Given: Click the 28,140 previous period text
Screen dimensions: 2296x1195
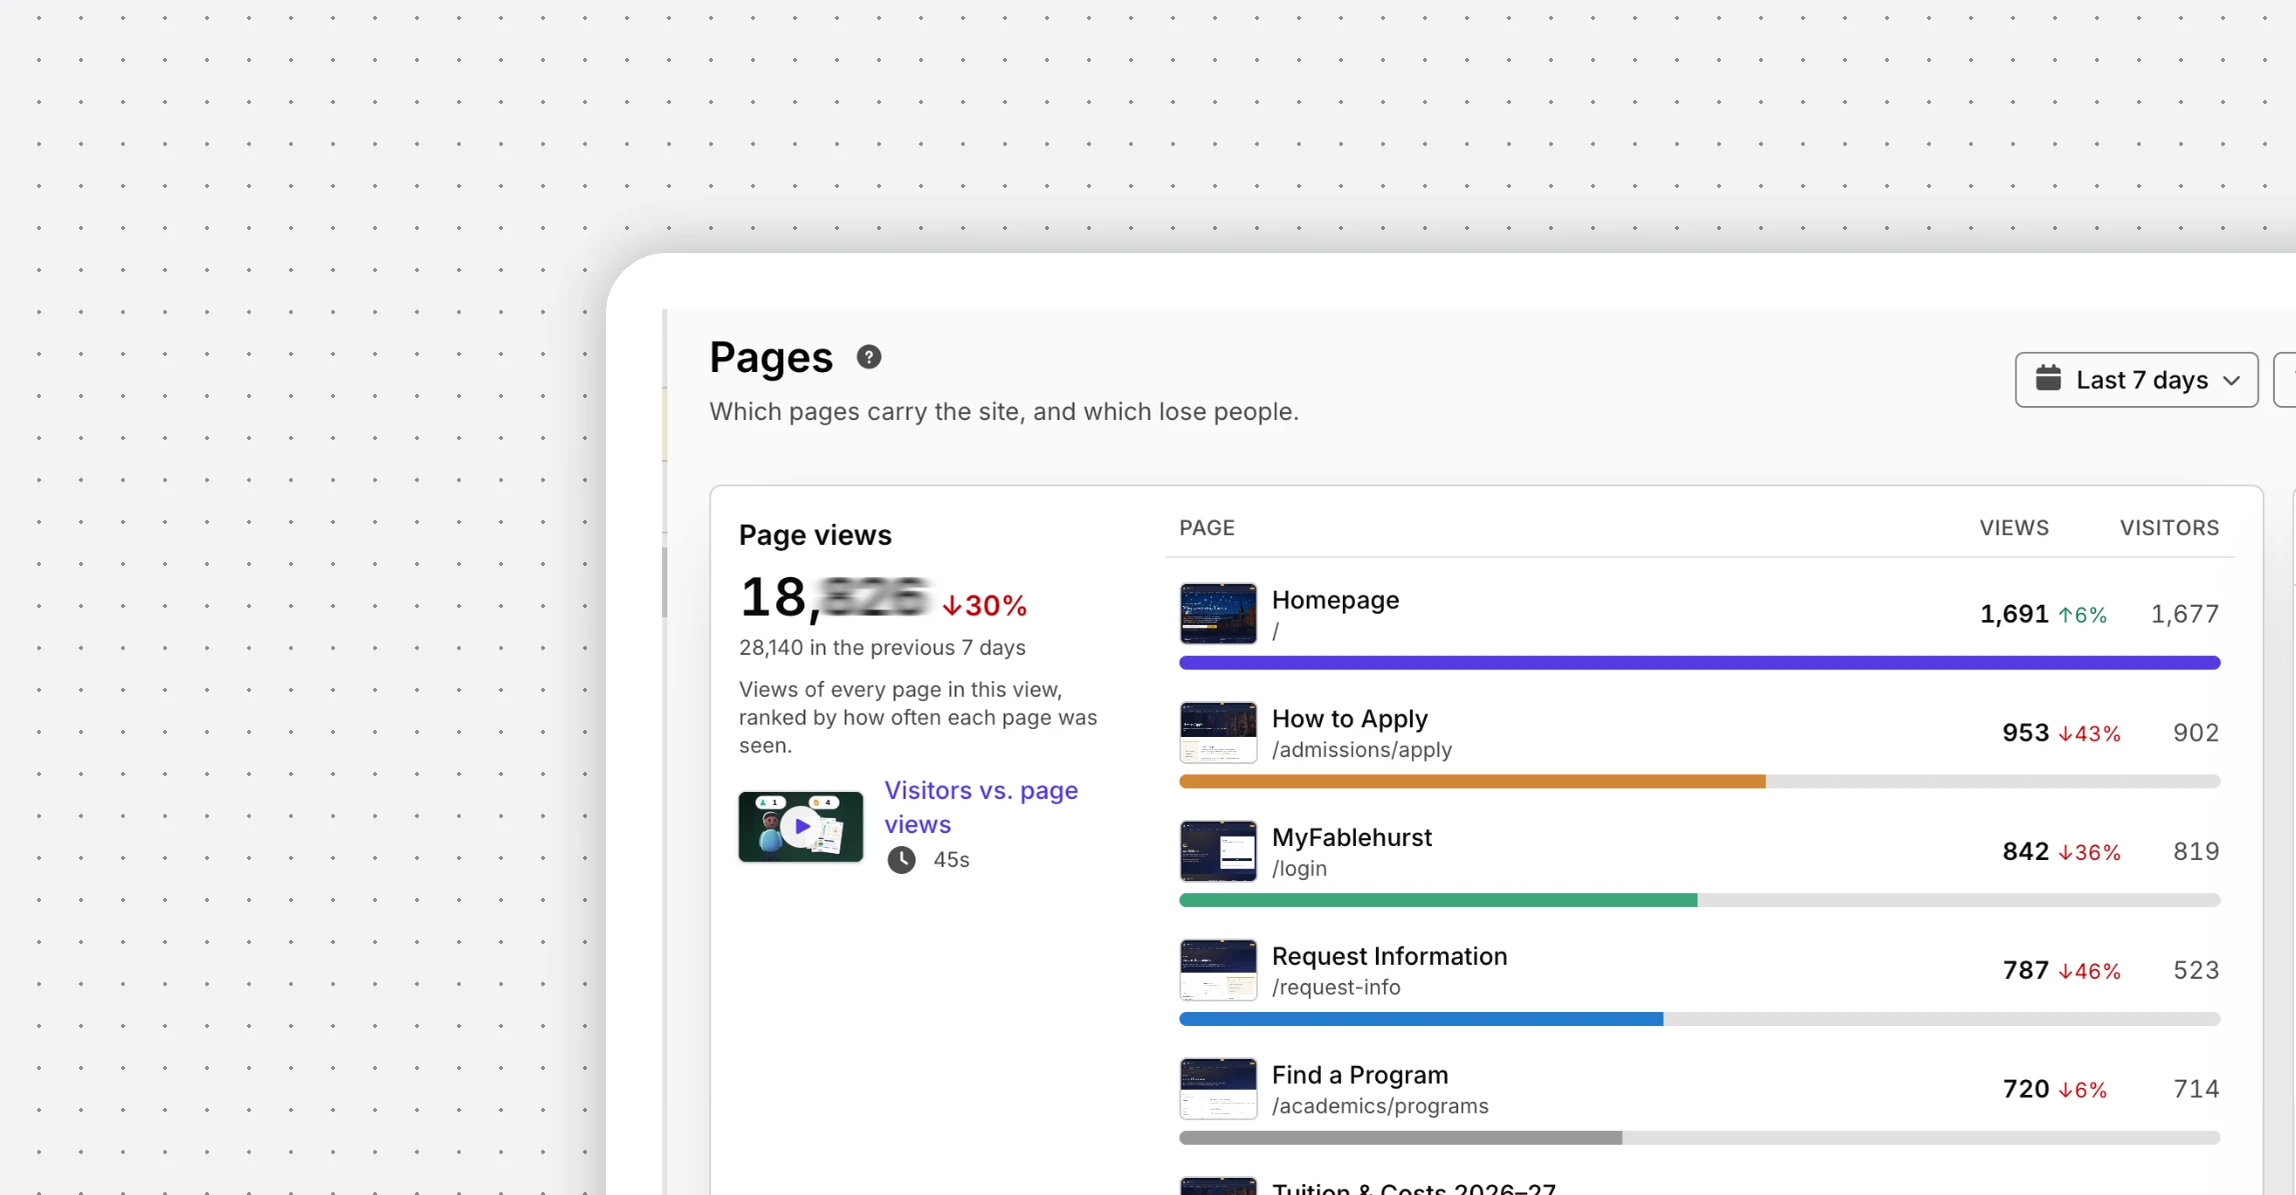Looking at the screenshot, I should click(882, 648).
